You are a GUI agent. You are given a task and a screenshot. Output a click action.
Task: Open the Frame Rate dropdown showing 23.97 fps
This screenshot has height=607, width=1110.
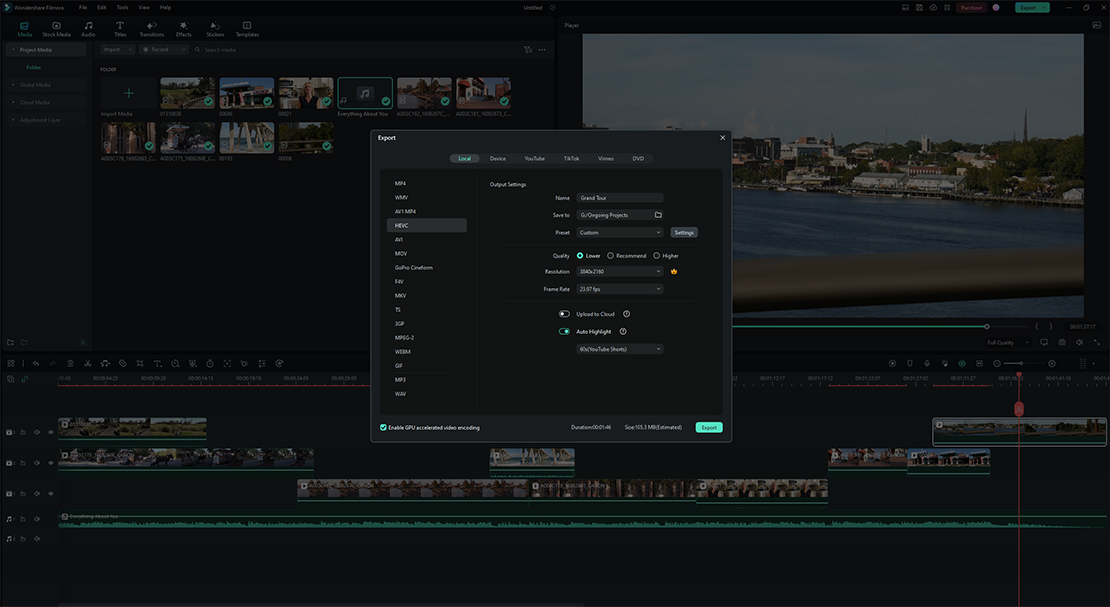[x=619, y=289]
